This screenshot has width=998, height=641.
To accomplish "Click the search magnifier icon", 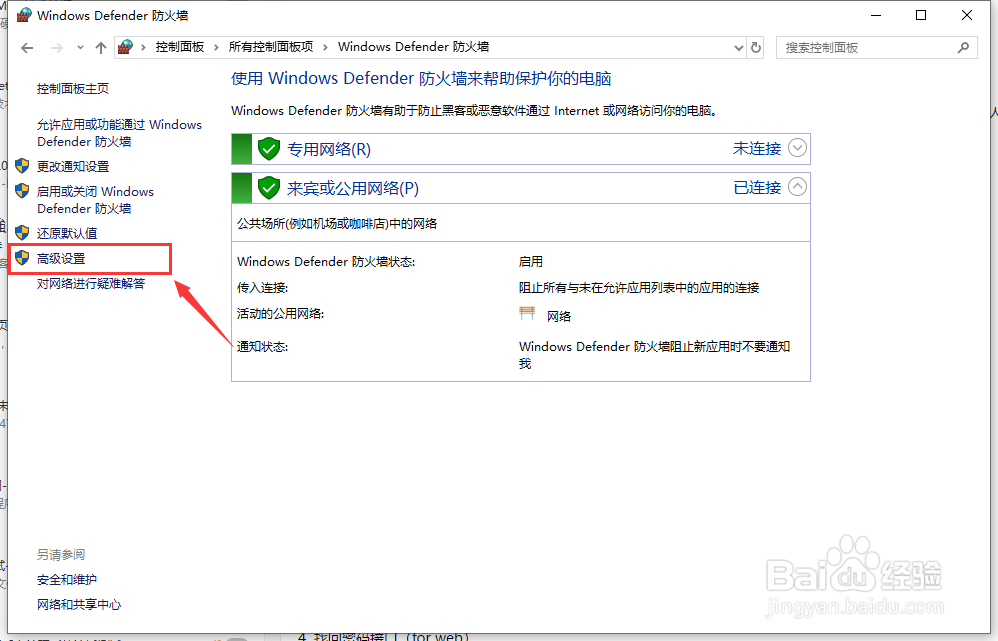I will (962, 47).
